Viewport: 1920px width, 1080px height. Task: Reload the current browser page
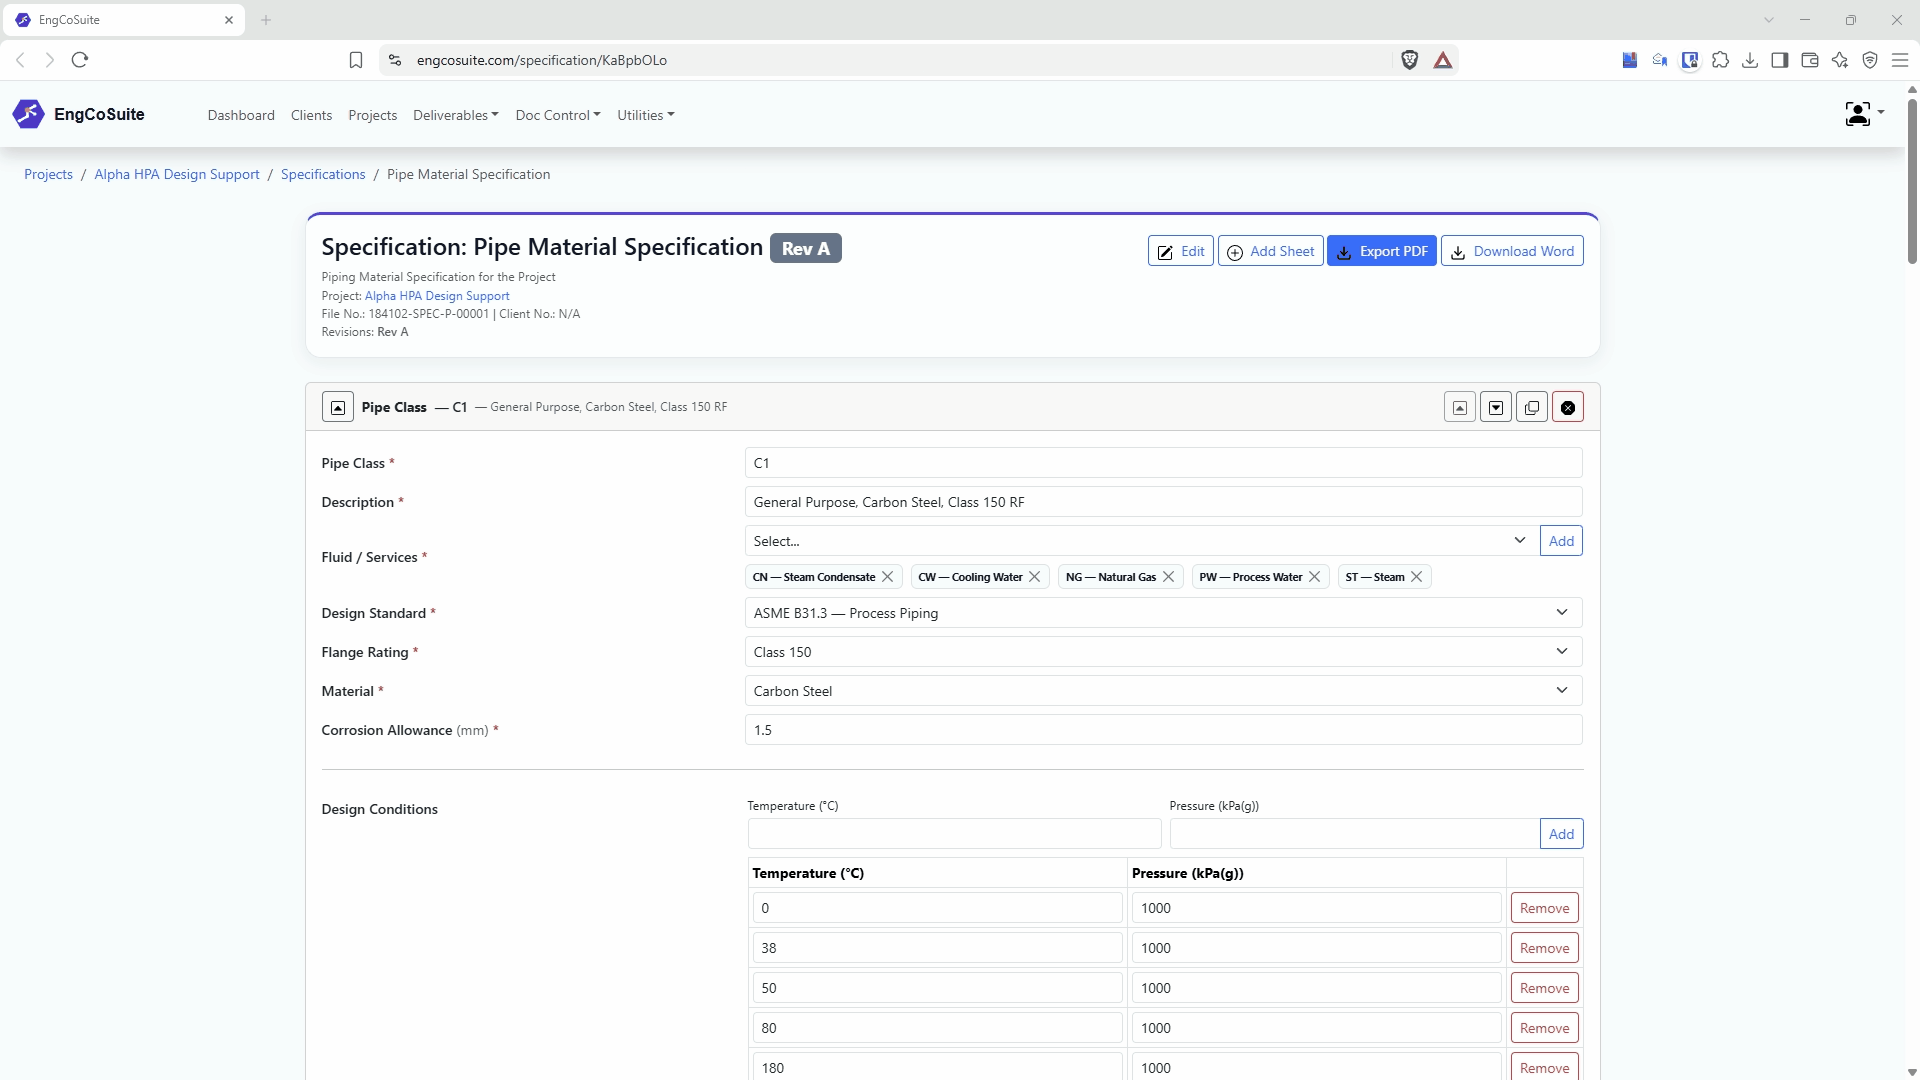[80, 60]
